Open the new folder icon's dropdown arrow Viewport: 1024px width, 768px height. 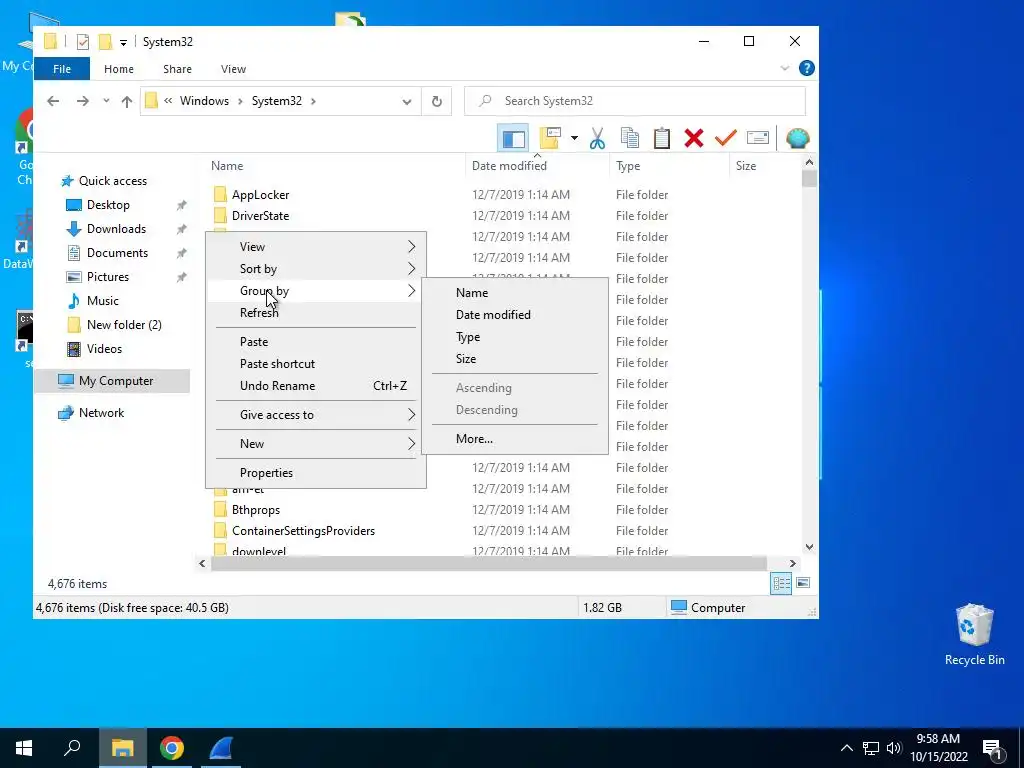(x=574, y=138)
